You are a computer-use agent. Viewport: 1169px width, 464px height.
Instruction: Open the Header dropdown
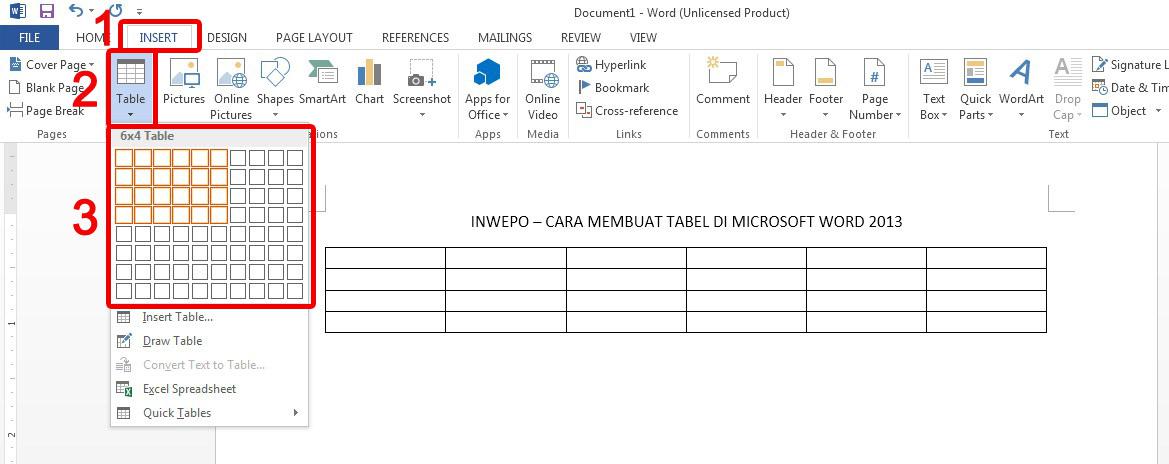783,88
